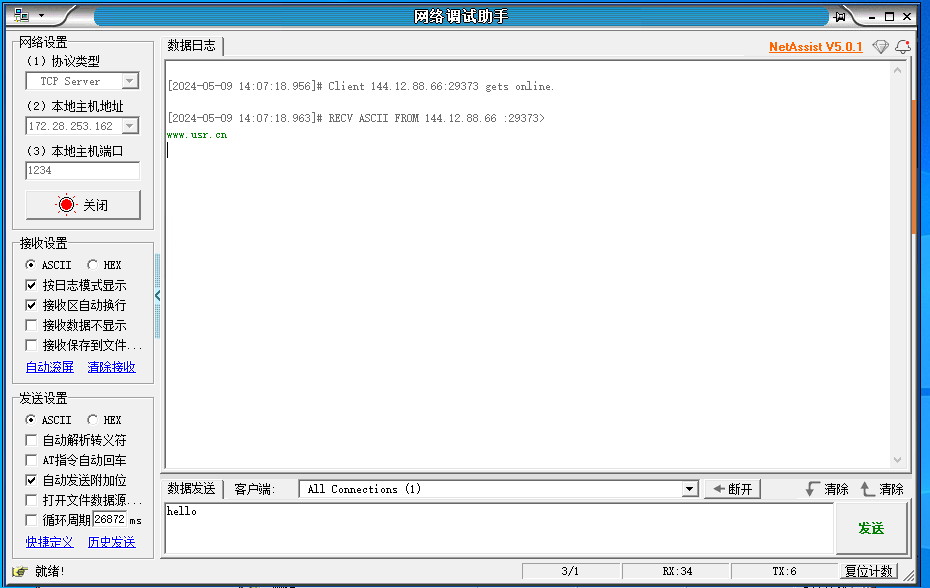This screenshot has width=930, height=588.
Task: Open the 快捷定义 link
Action: (50, 542)
